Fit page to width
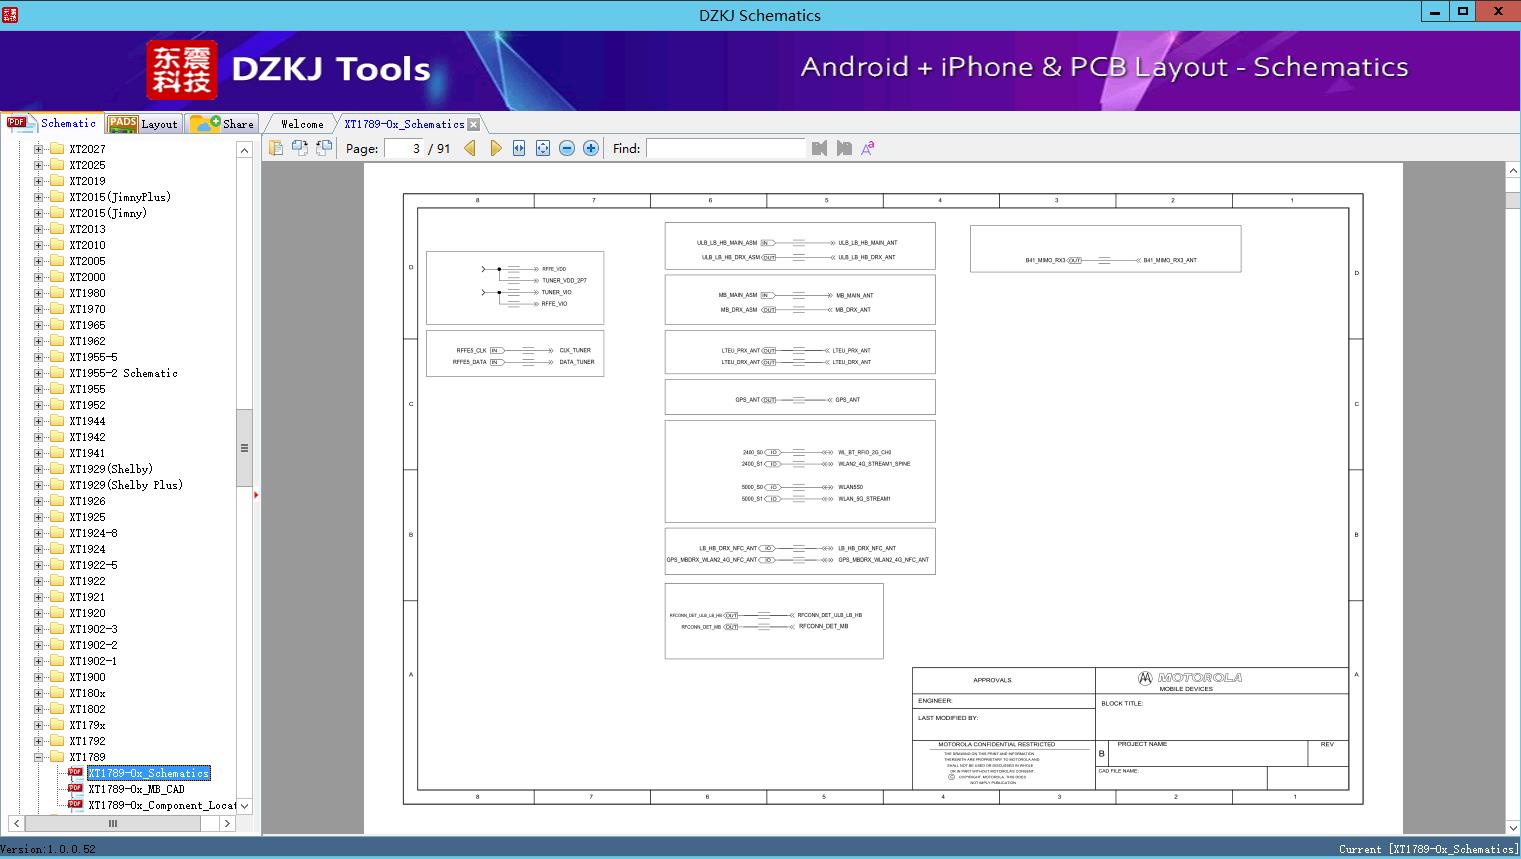Image resolution: width=1521 pixels, height=859 pixels. point(519,148)
